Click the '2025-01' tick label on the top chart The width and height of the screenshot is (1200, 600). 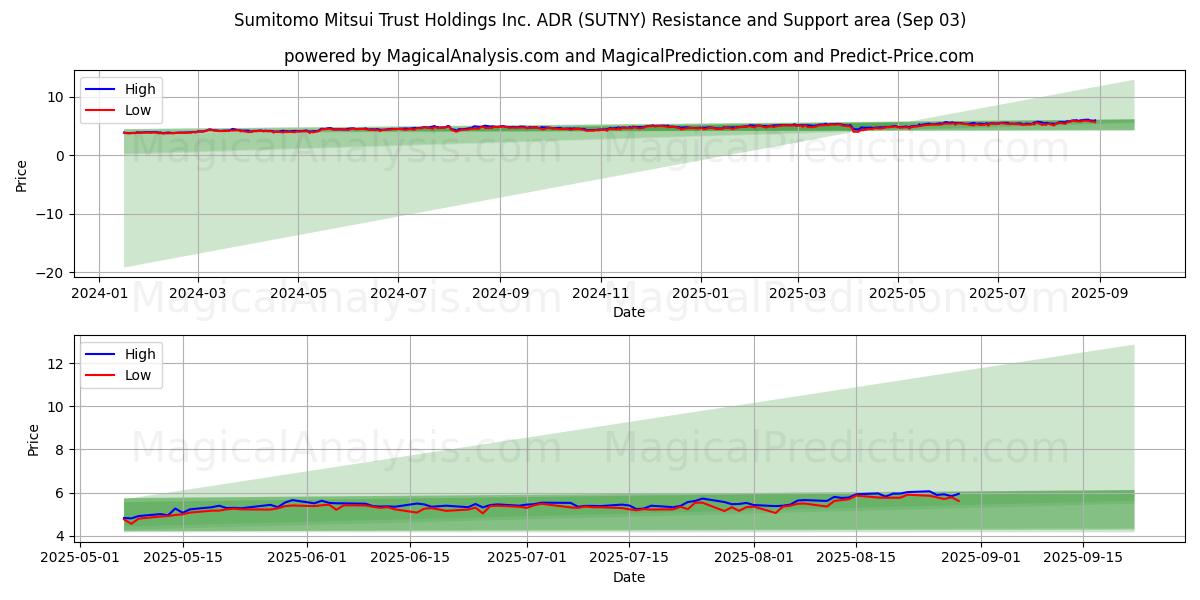[700, 294]
